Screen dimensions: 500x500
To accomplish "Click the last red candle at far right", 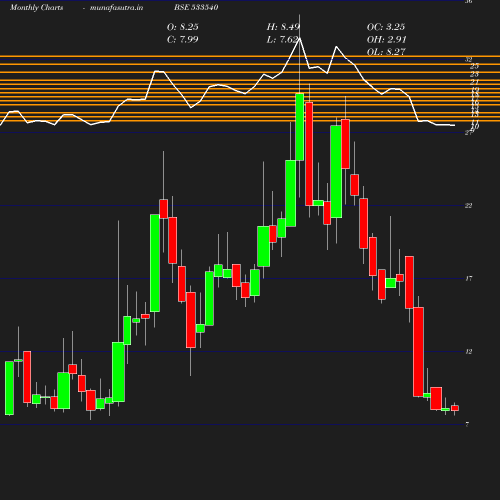I will pyautogui.click(x=455, y=408).
